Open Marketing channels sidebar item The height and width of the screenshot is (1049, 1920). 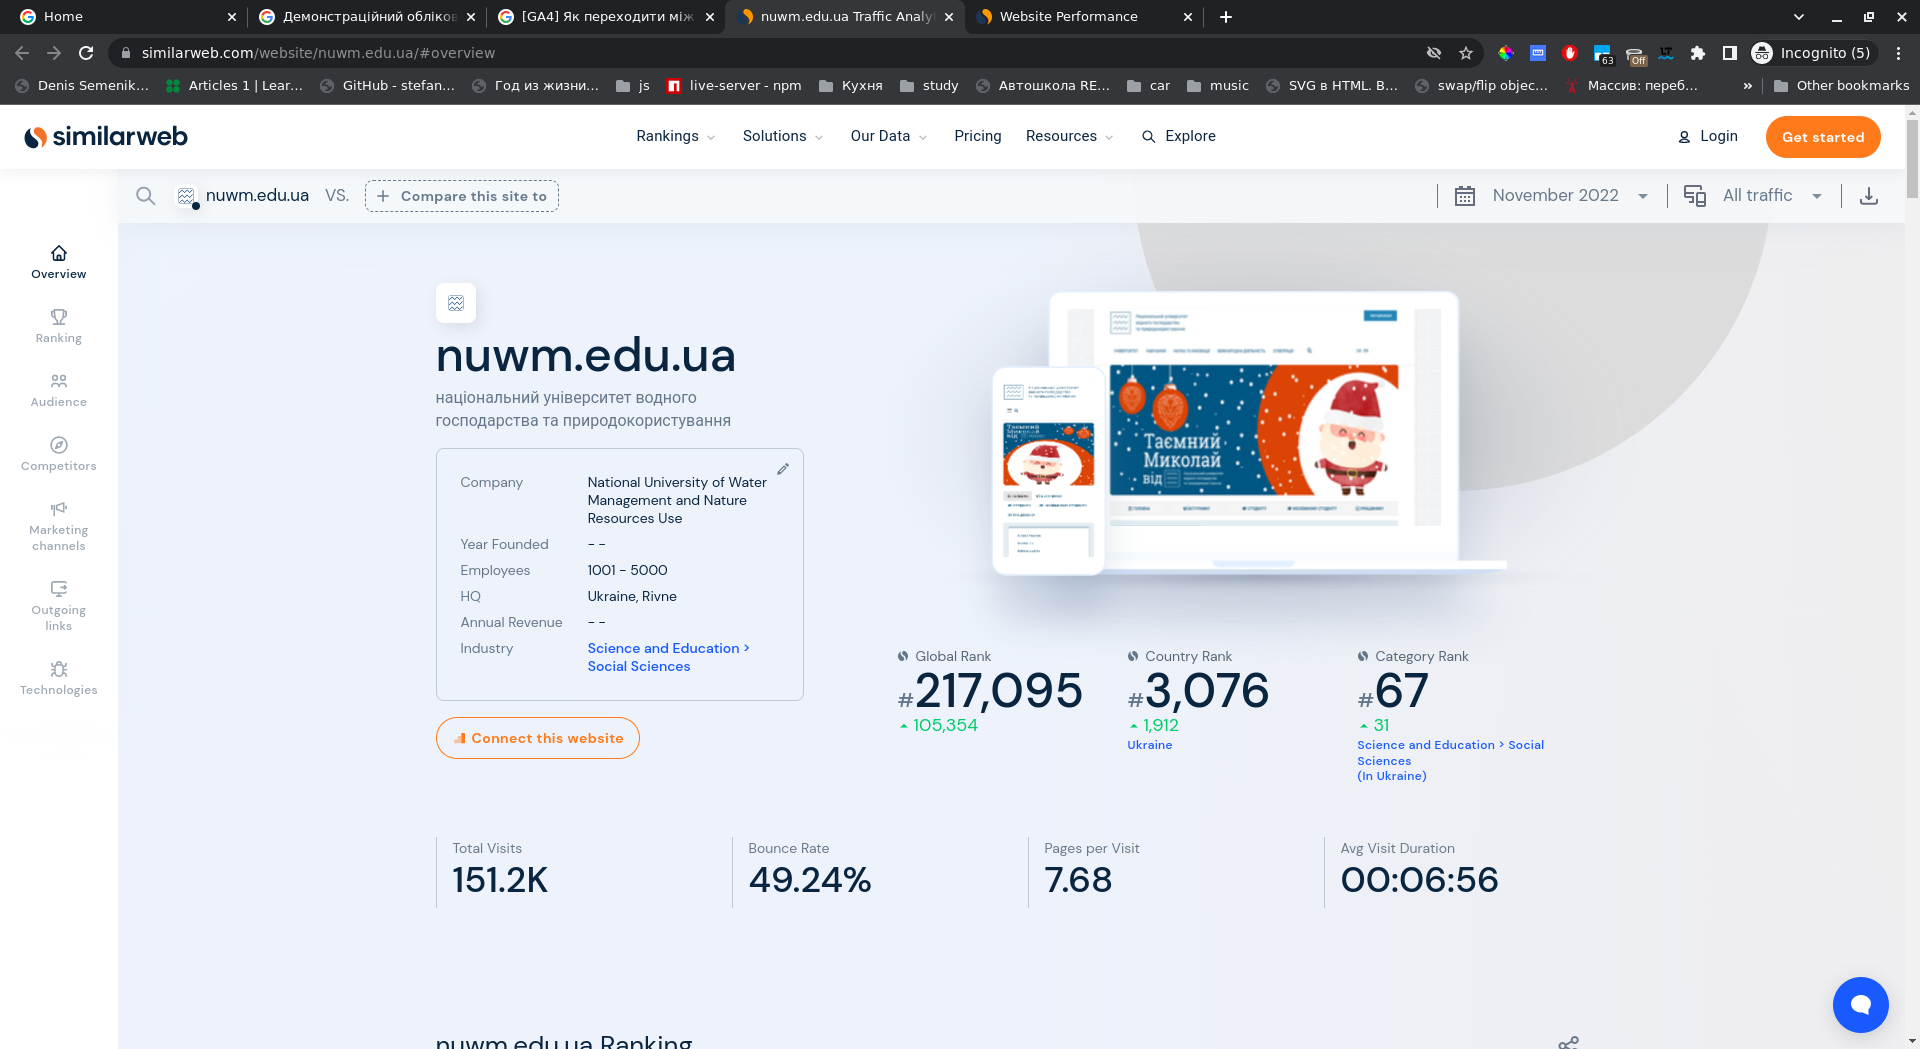point(58,526)
